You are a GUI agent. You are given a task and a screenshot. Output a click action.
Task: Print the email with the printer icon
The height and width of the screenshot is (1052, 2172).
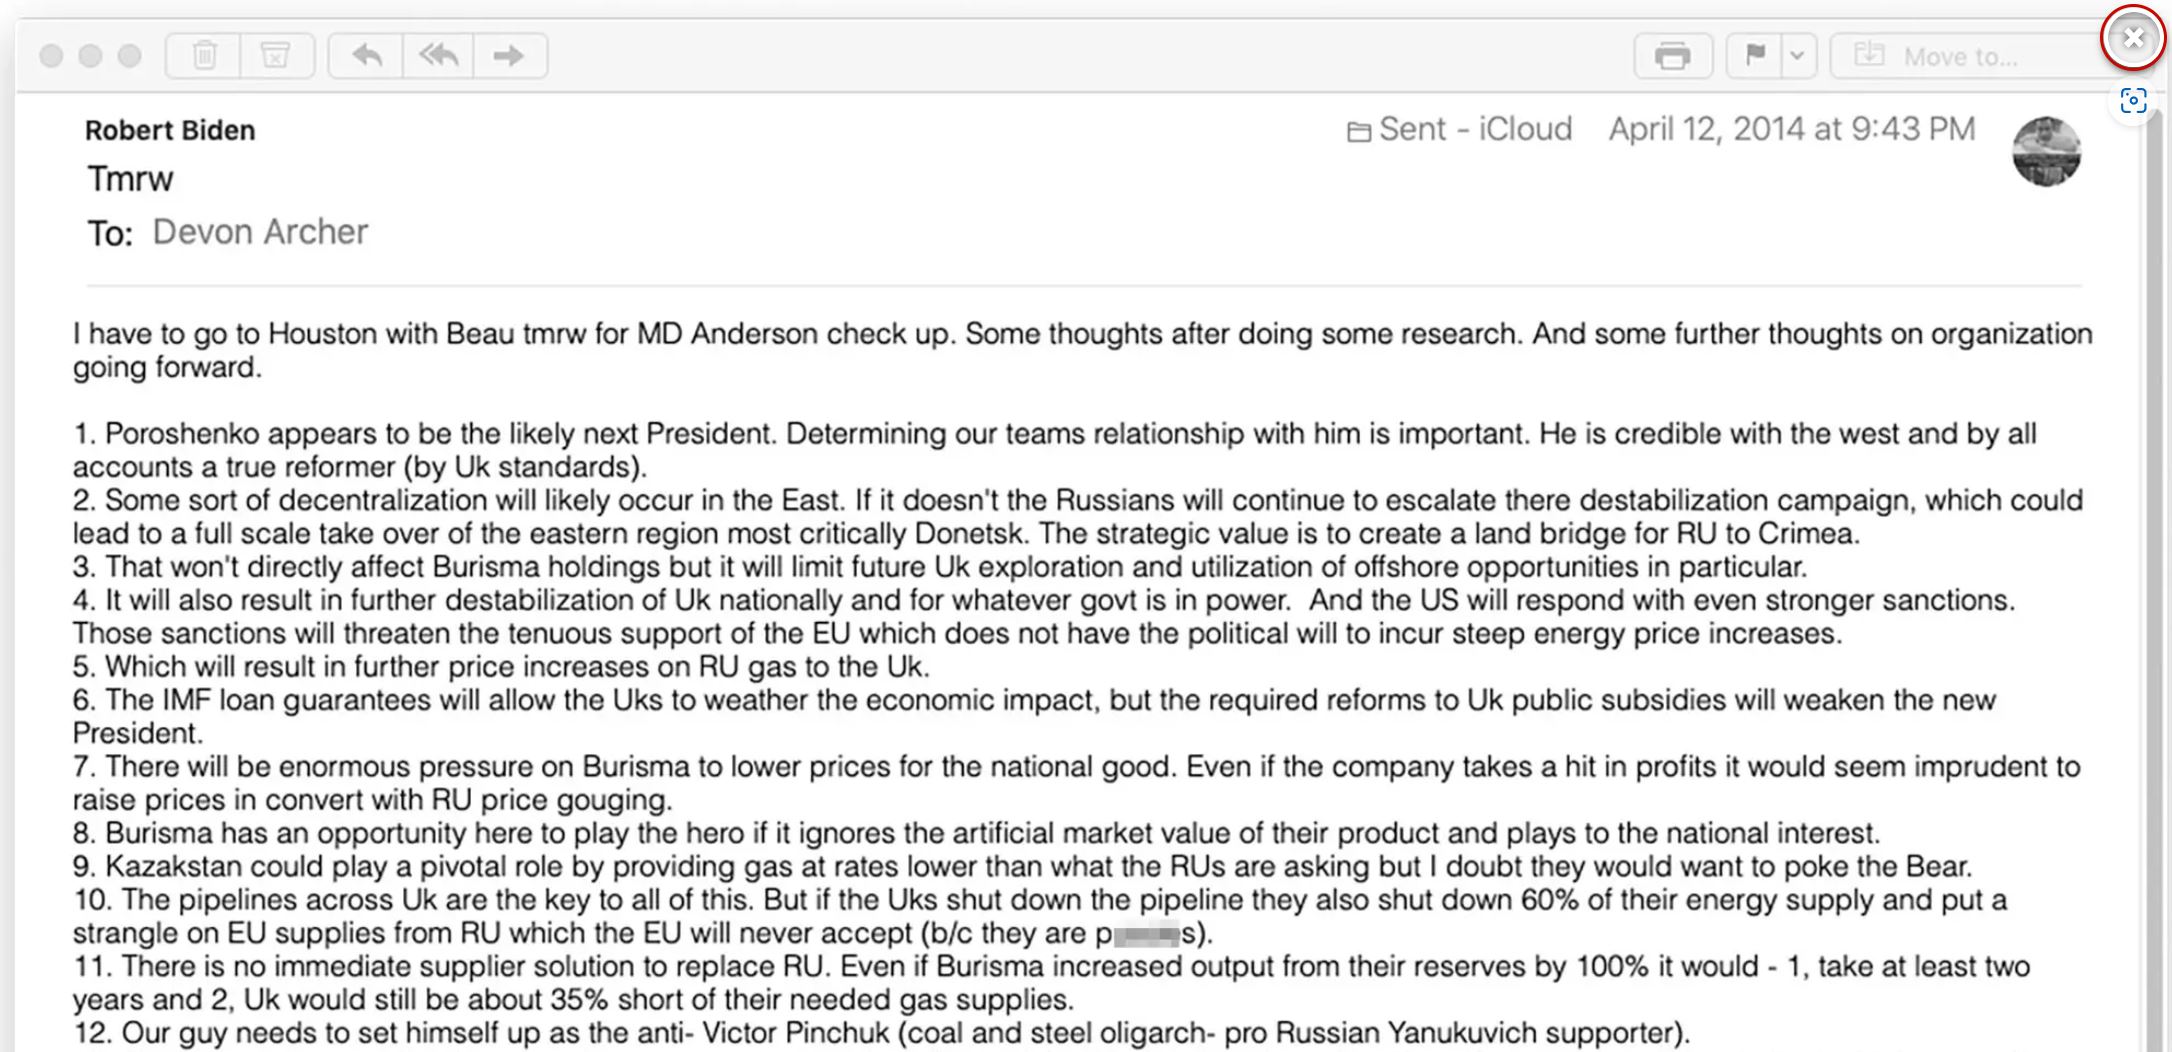tap(1672, 56)
